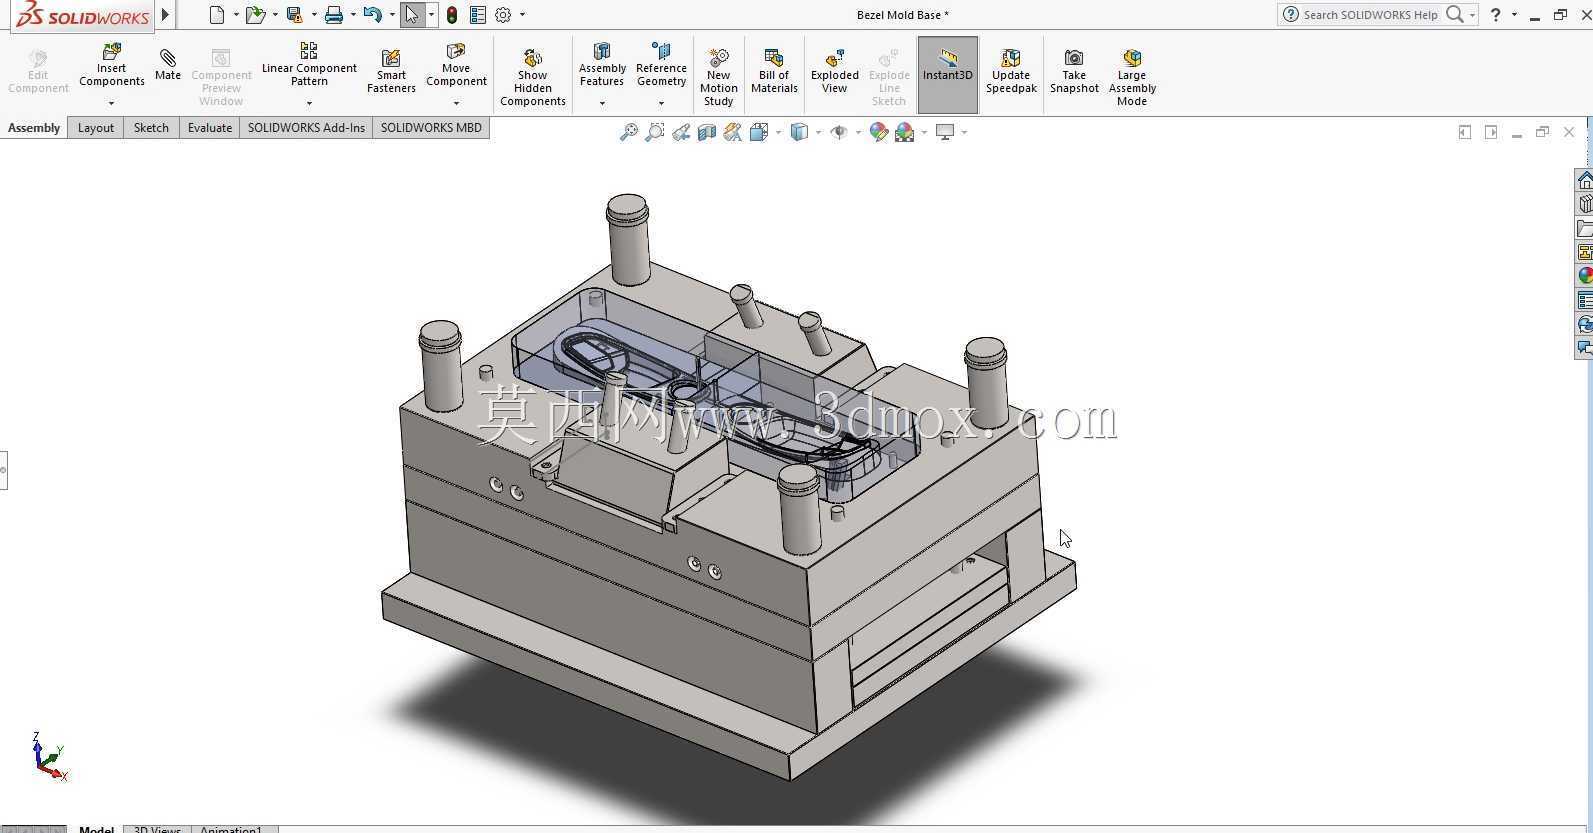Choose the Select arrow cursor tool
The height and width of the screenshot is (833, 1593).
point(412,15)
